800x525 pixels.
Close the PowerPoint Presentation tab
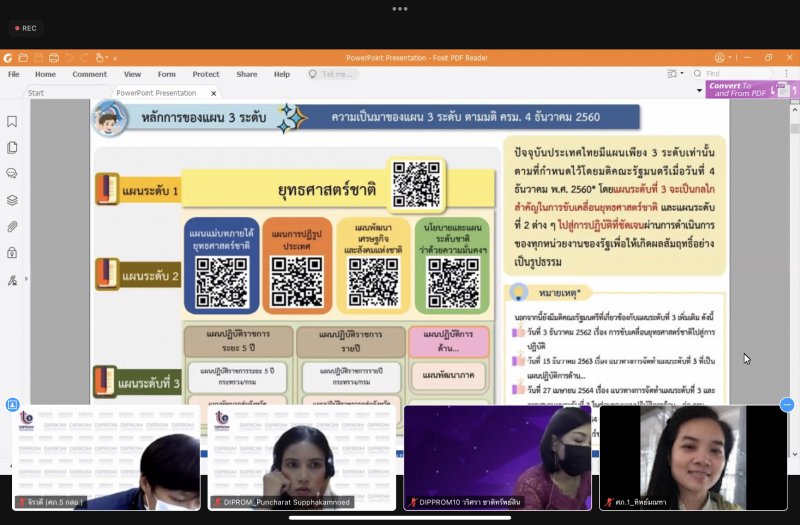[214, 93]
